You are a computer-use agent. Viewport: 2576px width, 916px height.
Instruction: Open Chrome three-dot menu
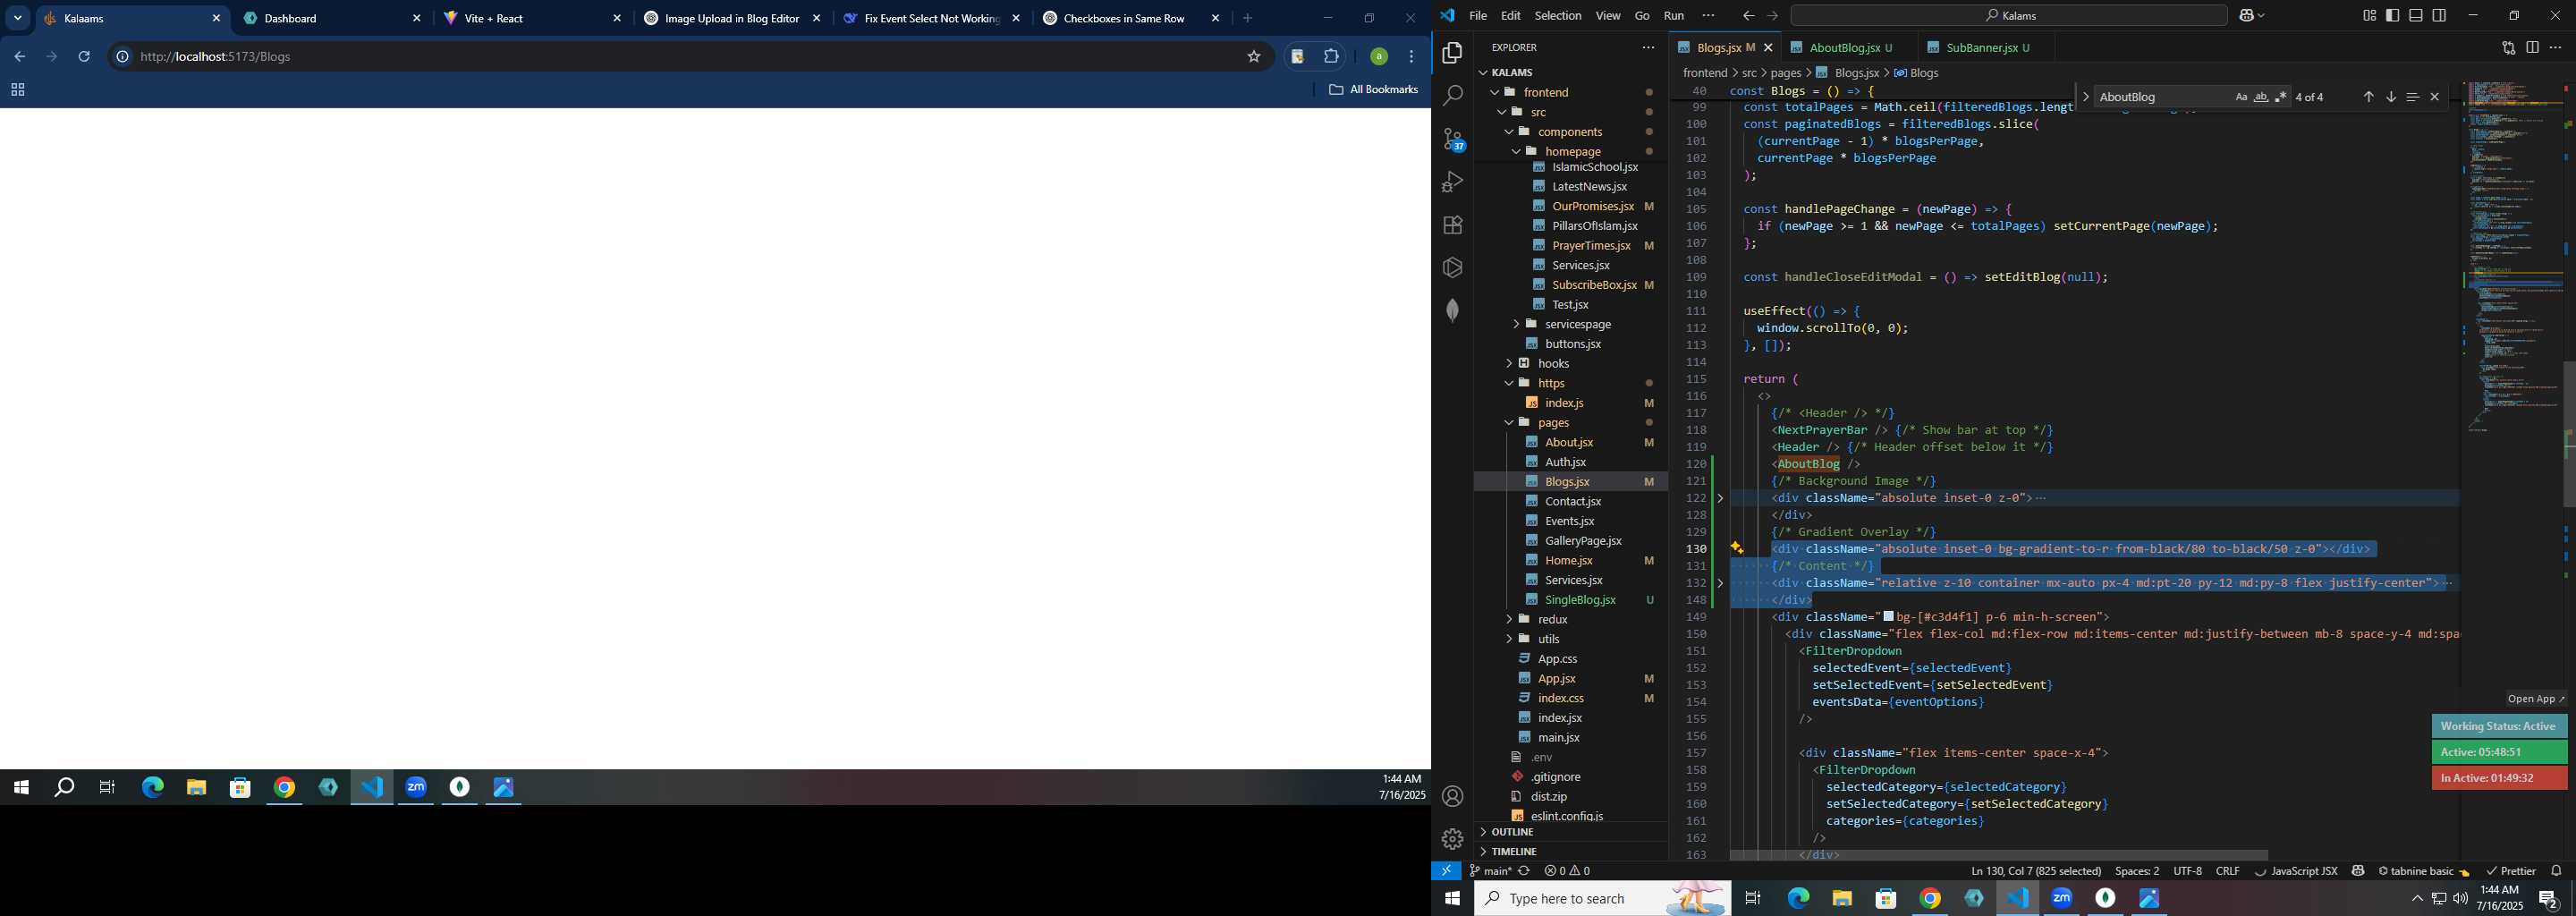1411,57
